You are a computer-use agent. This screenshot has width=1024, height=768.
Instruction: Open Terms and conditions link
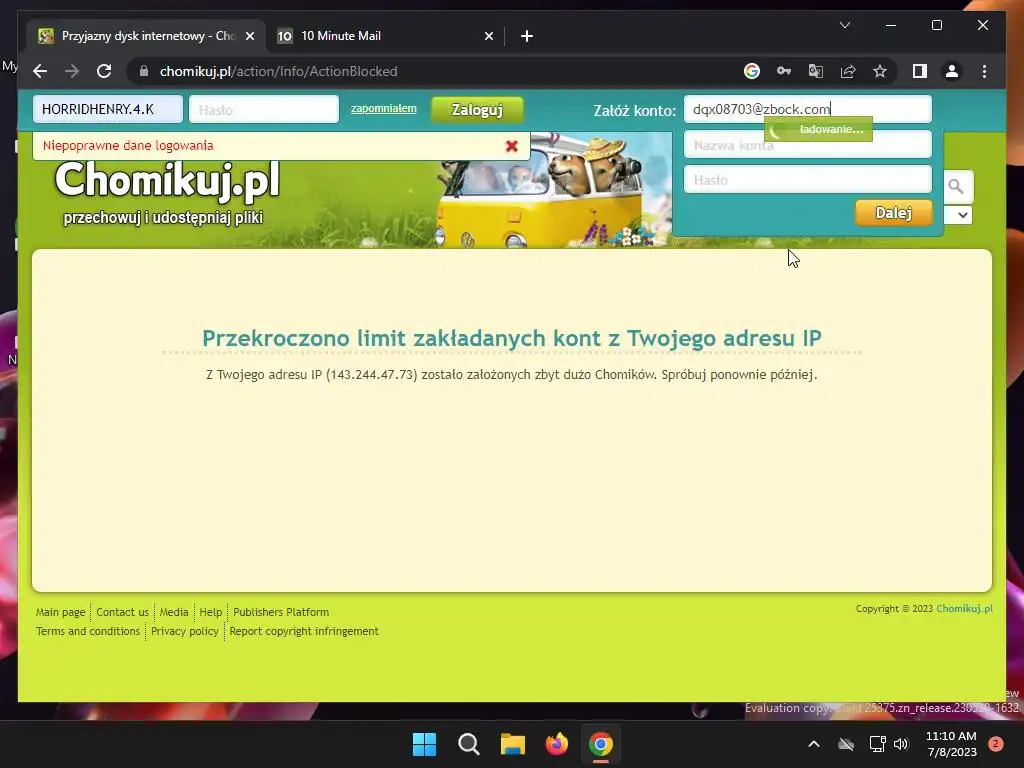88,631
